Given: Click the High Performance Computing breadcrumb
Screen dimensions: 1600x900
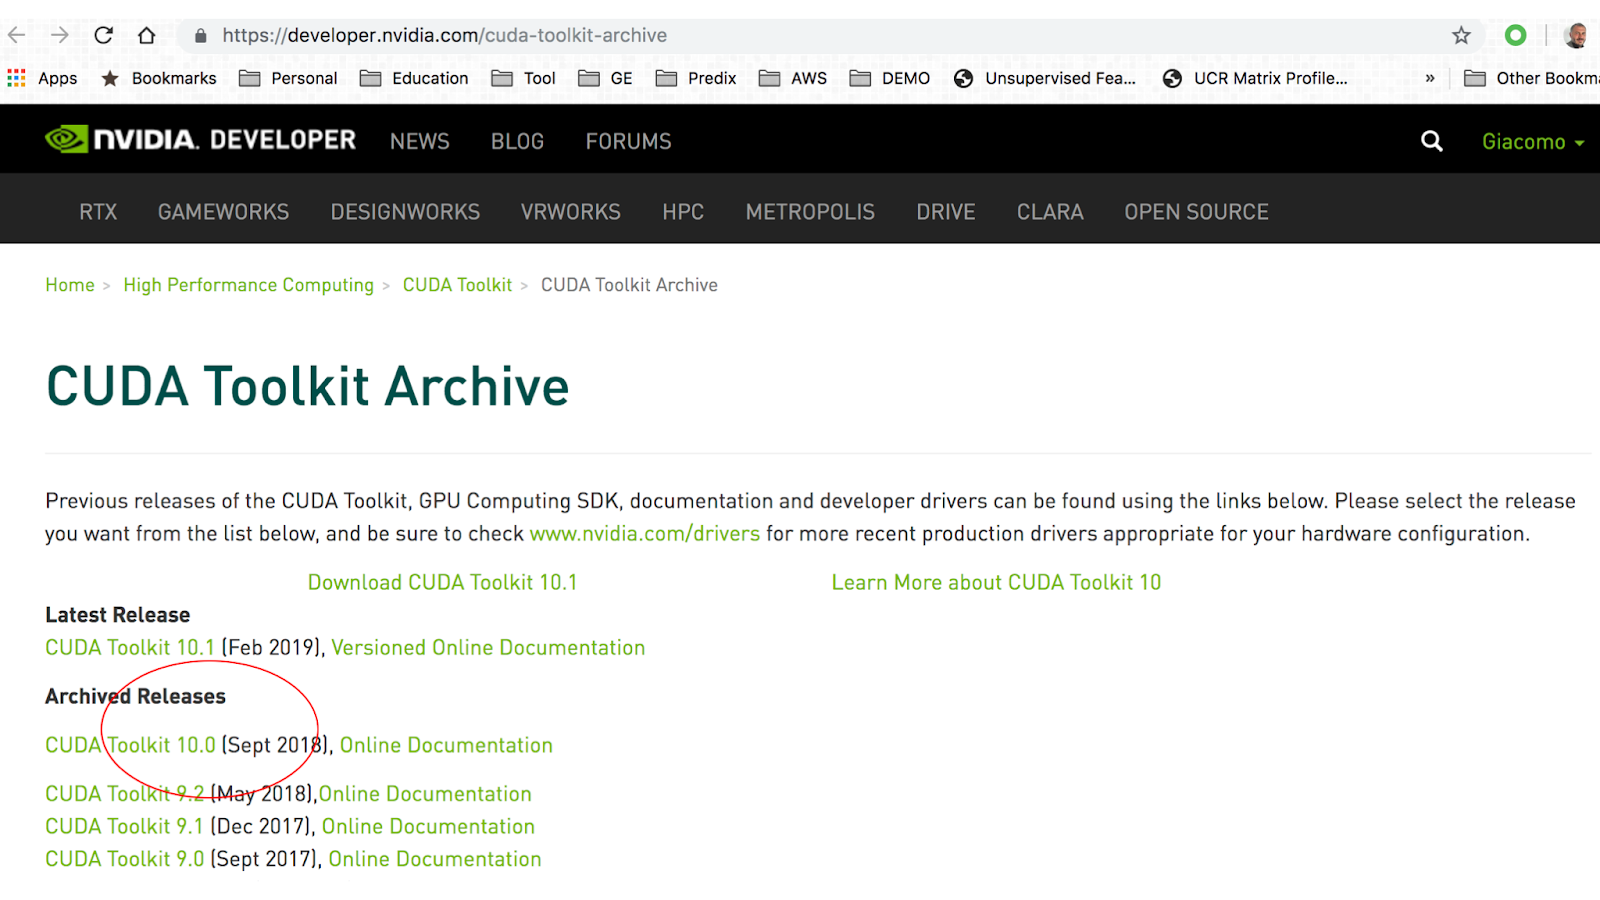Looking at the screenshot, I should (x=248, y=285).
